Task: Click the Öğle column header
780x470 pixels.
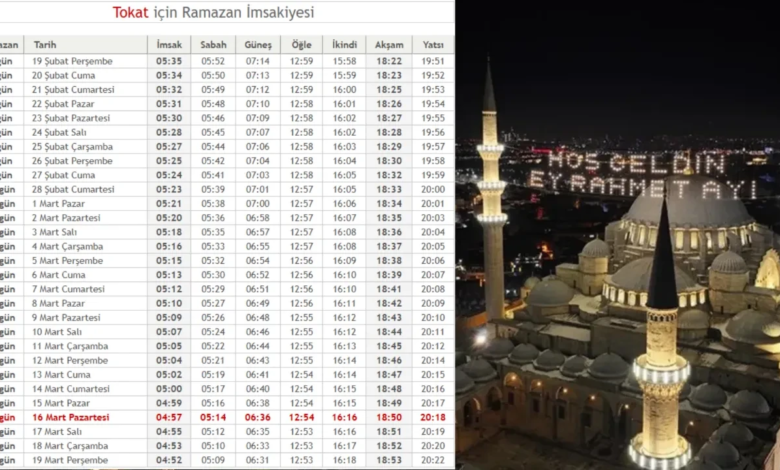Action: pos(301,45)
